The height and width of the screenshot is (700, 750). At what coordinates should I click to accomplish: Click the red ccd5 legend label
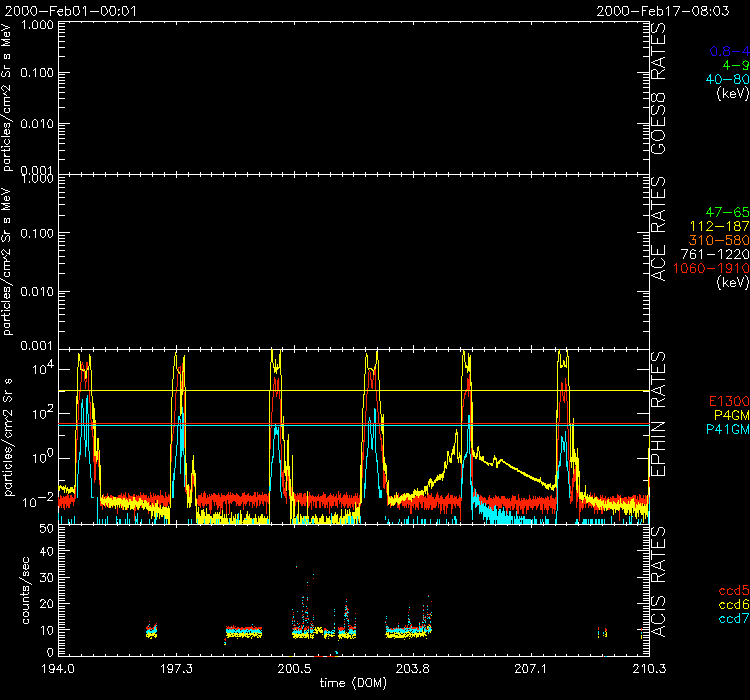point(733,591)
